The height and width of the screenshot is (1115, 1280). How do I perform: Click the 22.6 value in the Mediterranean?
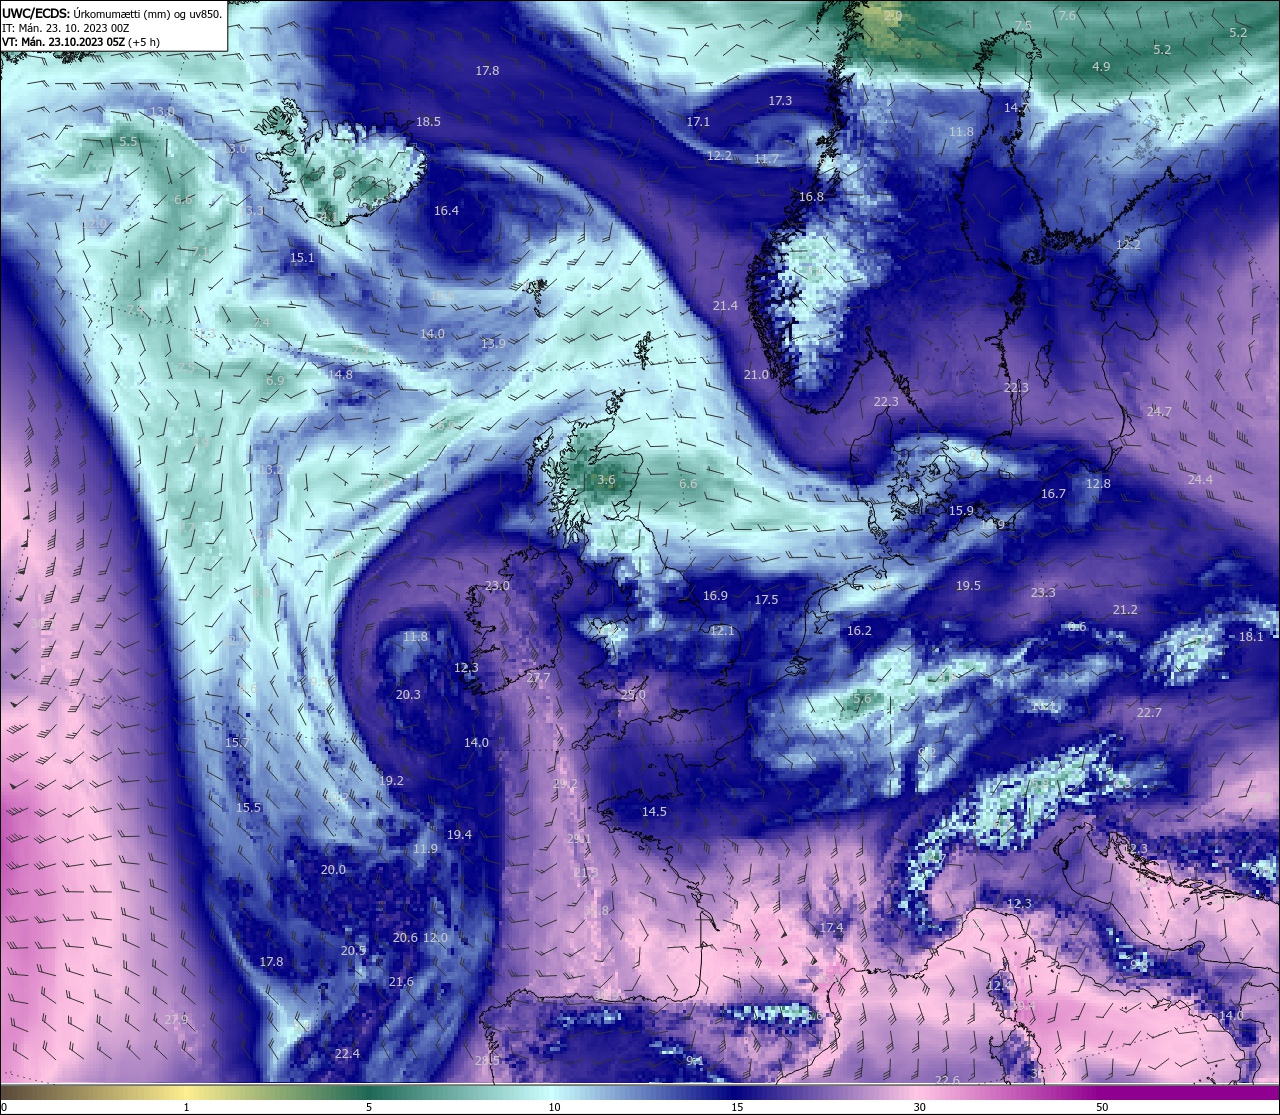(947, 1080)
